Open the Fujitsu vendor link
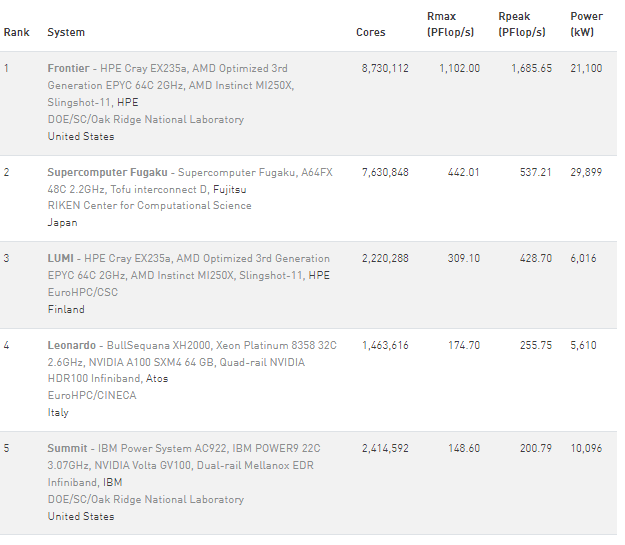 (x=231, y=189)
